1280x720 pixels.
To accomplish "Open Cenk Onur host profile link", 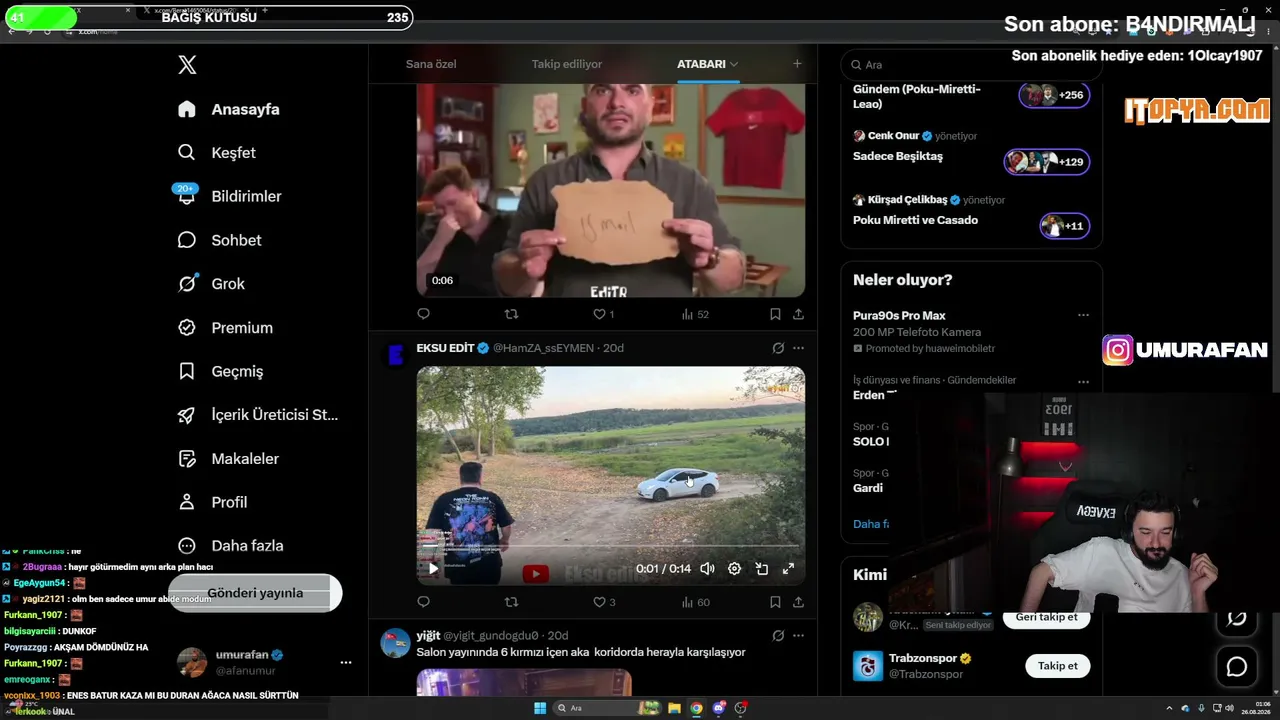I will point(893,136).
